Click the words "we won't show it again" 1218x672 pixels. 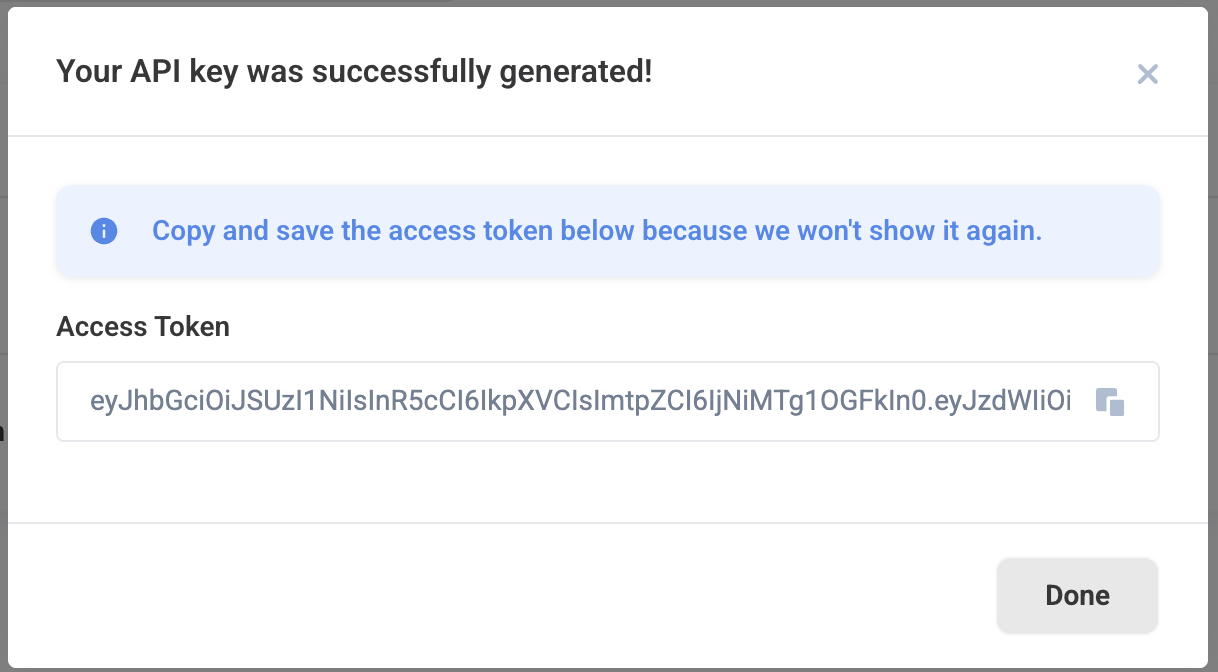[900, 231]
